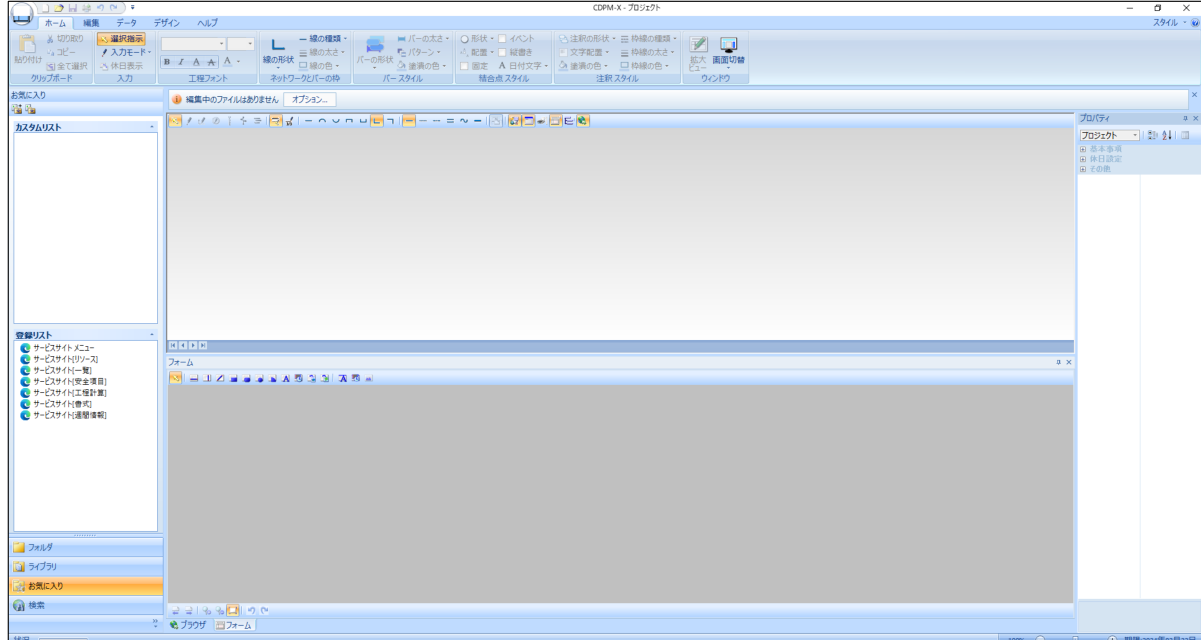Click the 全て選択 select all button
1201x640 pixels.
click(67, 64)
